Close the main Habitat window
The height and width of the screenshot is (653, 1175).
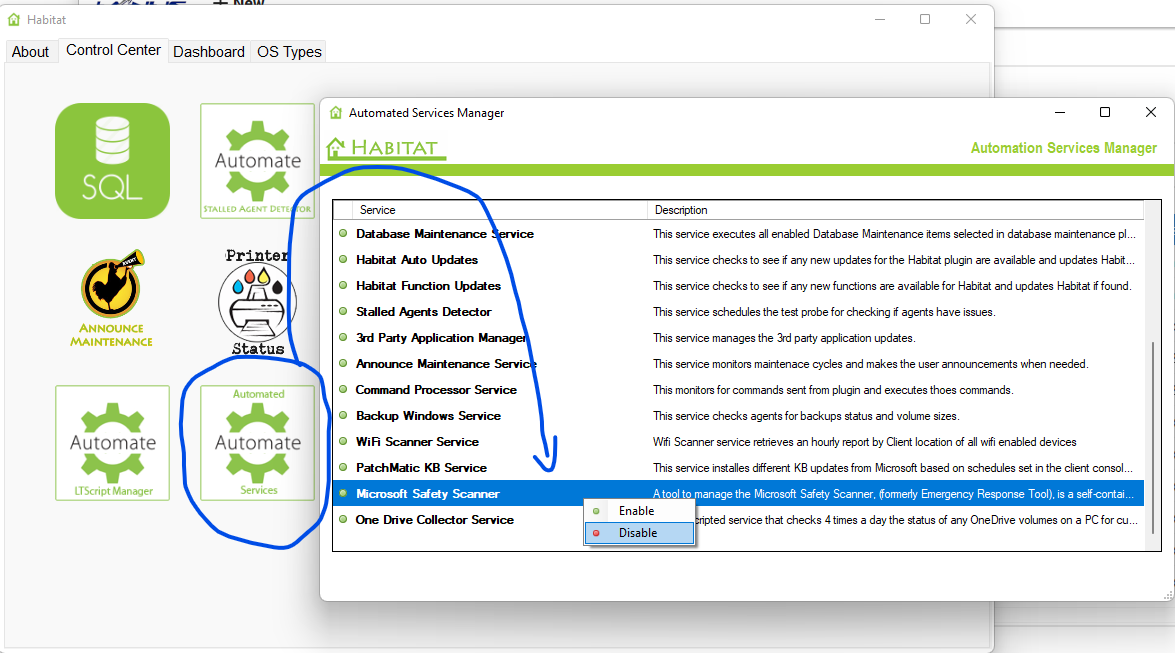pos(970,19)
